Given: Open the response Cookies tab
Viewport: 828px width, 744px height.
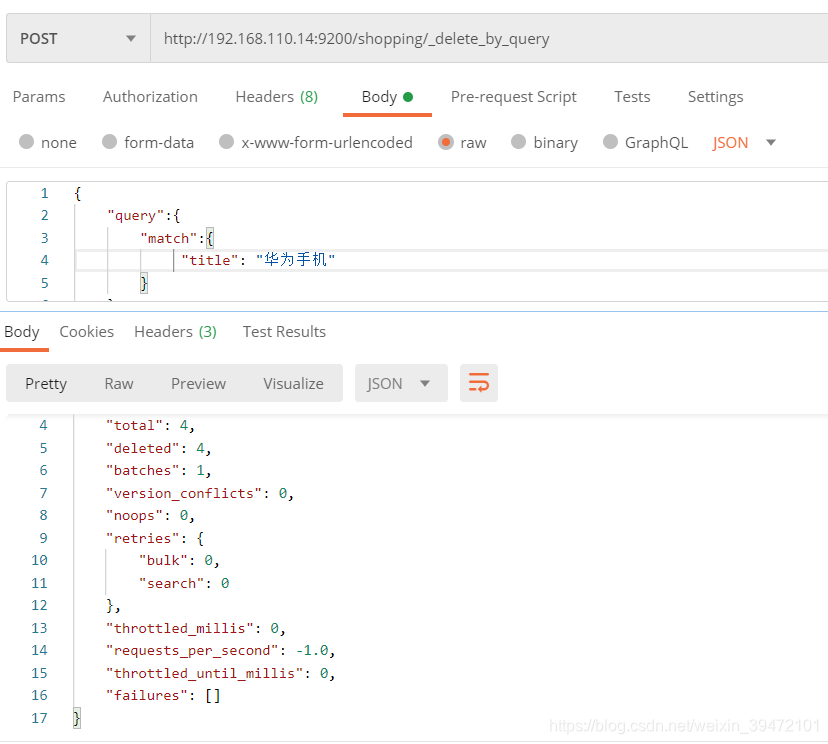Looking at the screenshot, I should point(87,332).
